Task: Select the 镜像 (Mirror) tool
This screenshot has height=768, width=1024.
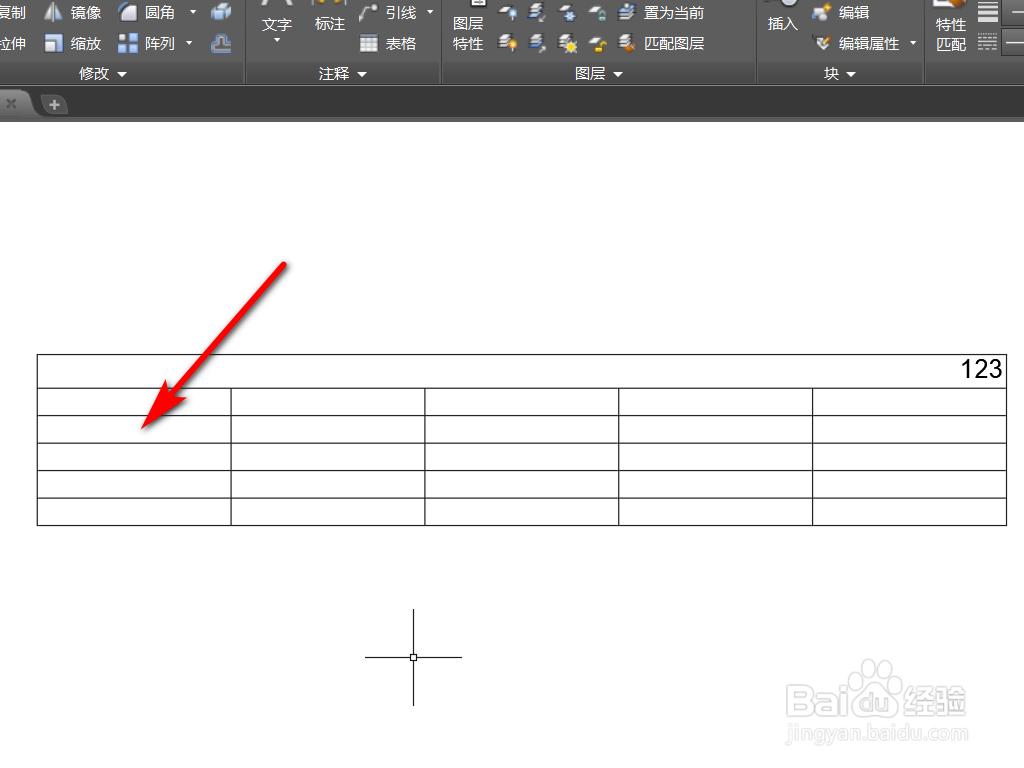Action: (x=72, y=12)
